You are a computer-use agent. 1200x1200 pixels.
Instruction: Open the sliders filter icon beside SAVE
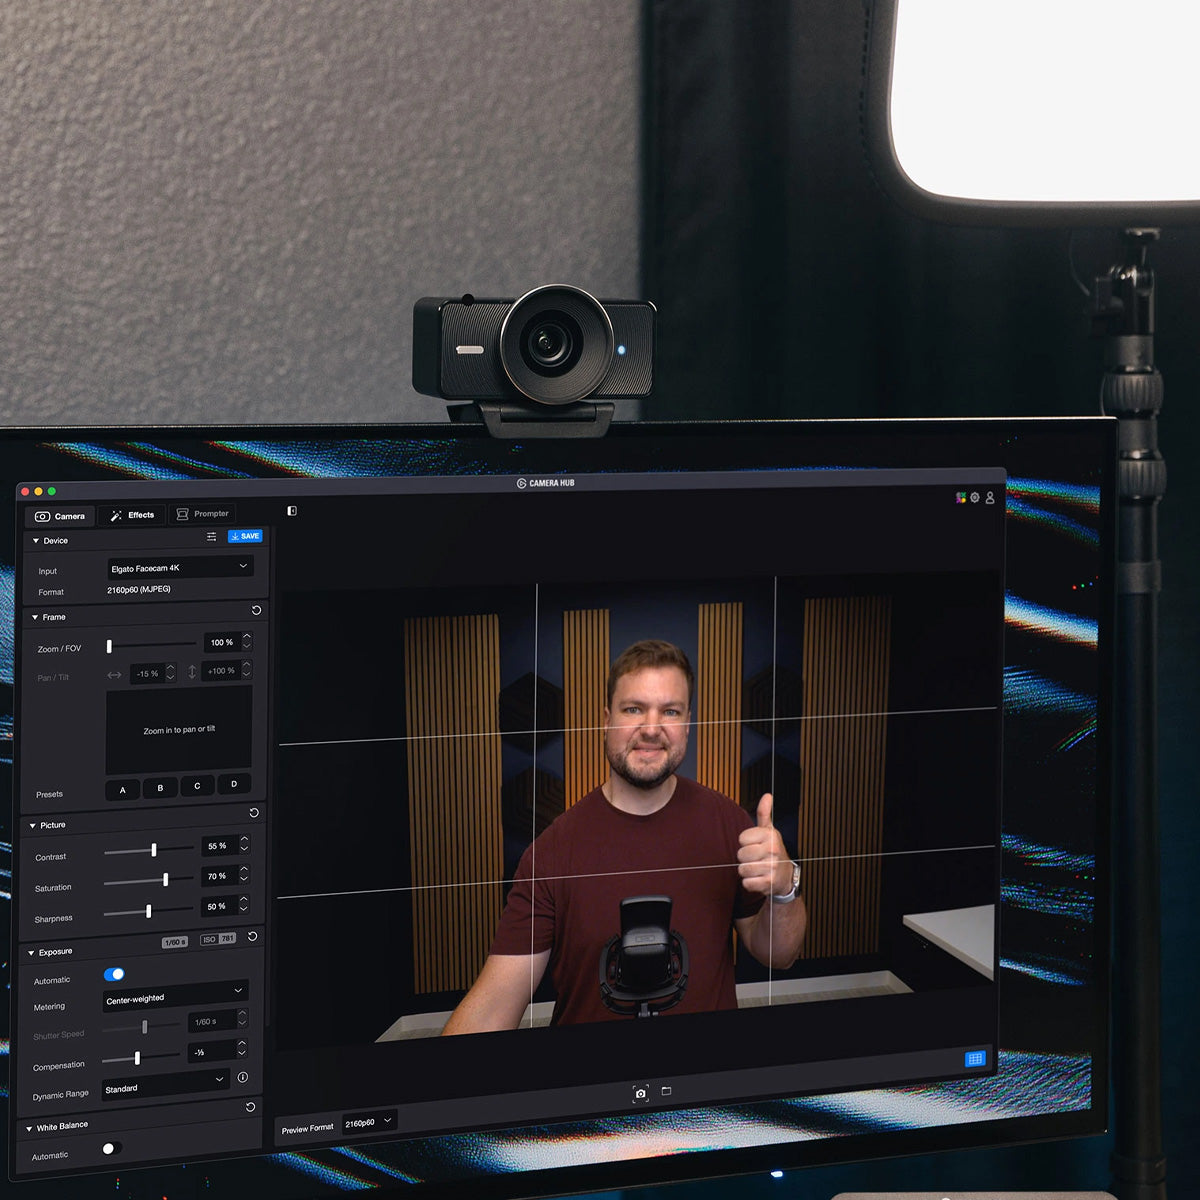click(x=212, y=536)
